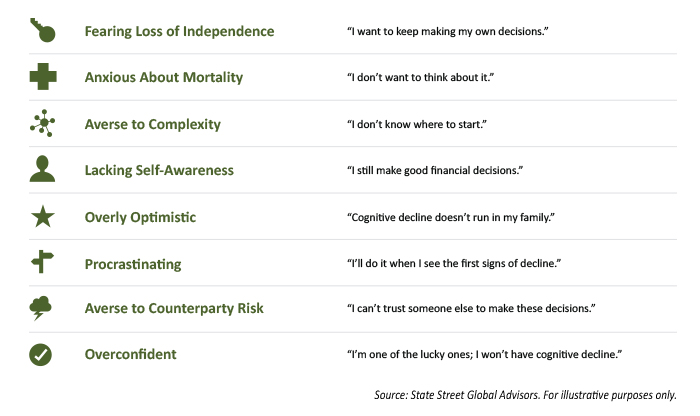Click the Lacking Self-Awareness heading

click(x=159, y=170)
